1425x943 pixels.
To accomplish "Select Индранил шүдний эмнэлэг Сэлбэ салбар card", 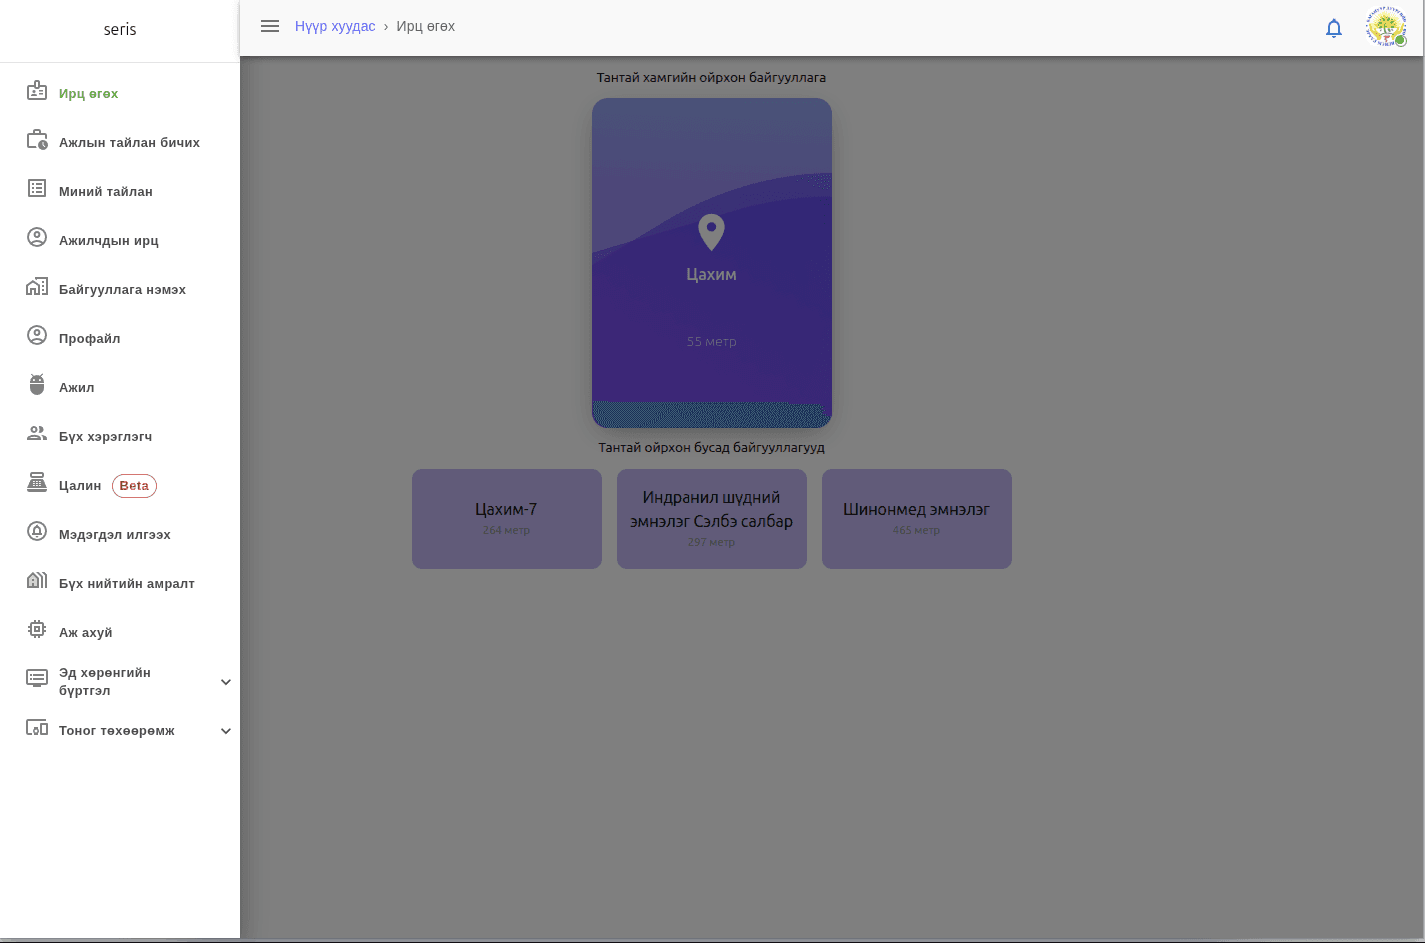I will pyautogui.click(x=712, y=519).
